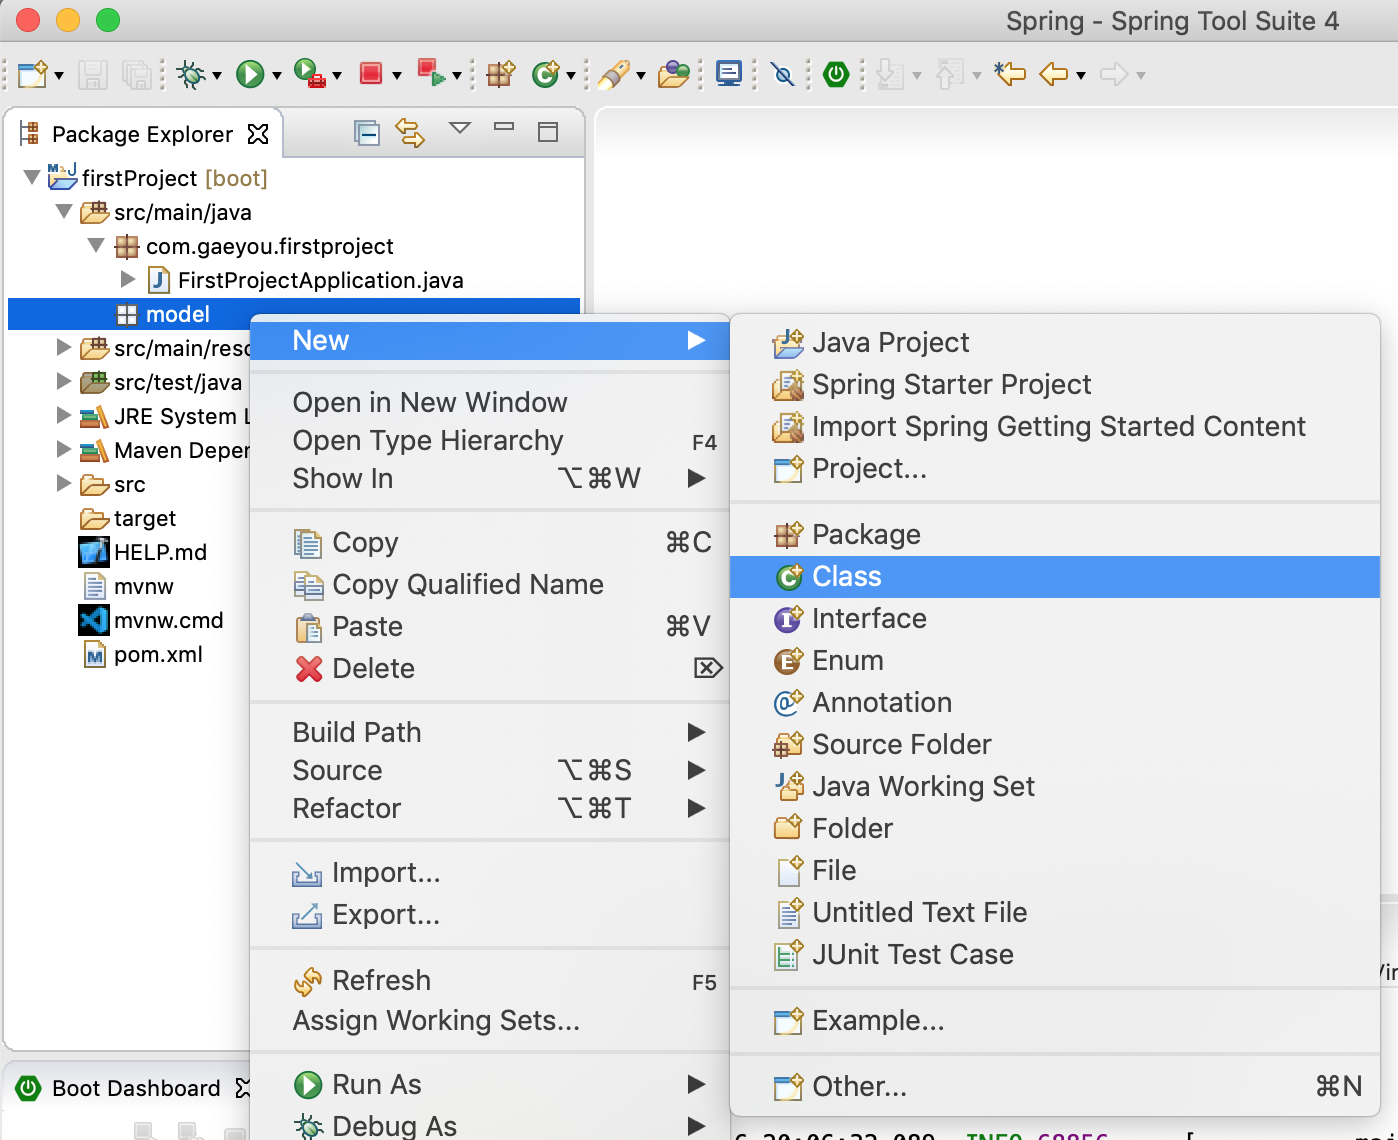Click the Save All toolbar icon
The height and width of the screenshot is (1140, 1398).
coord(136,74)
